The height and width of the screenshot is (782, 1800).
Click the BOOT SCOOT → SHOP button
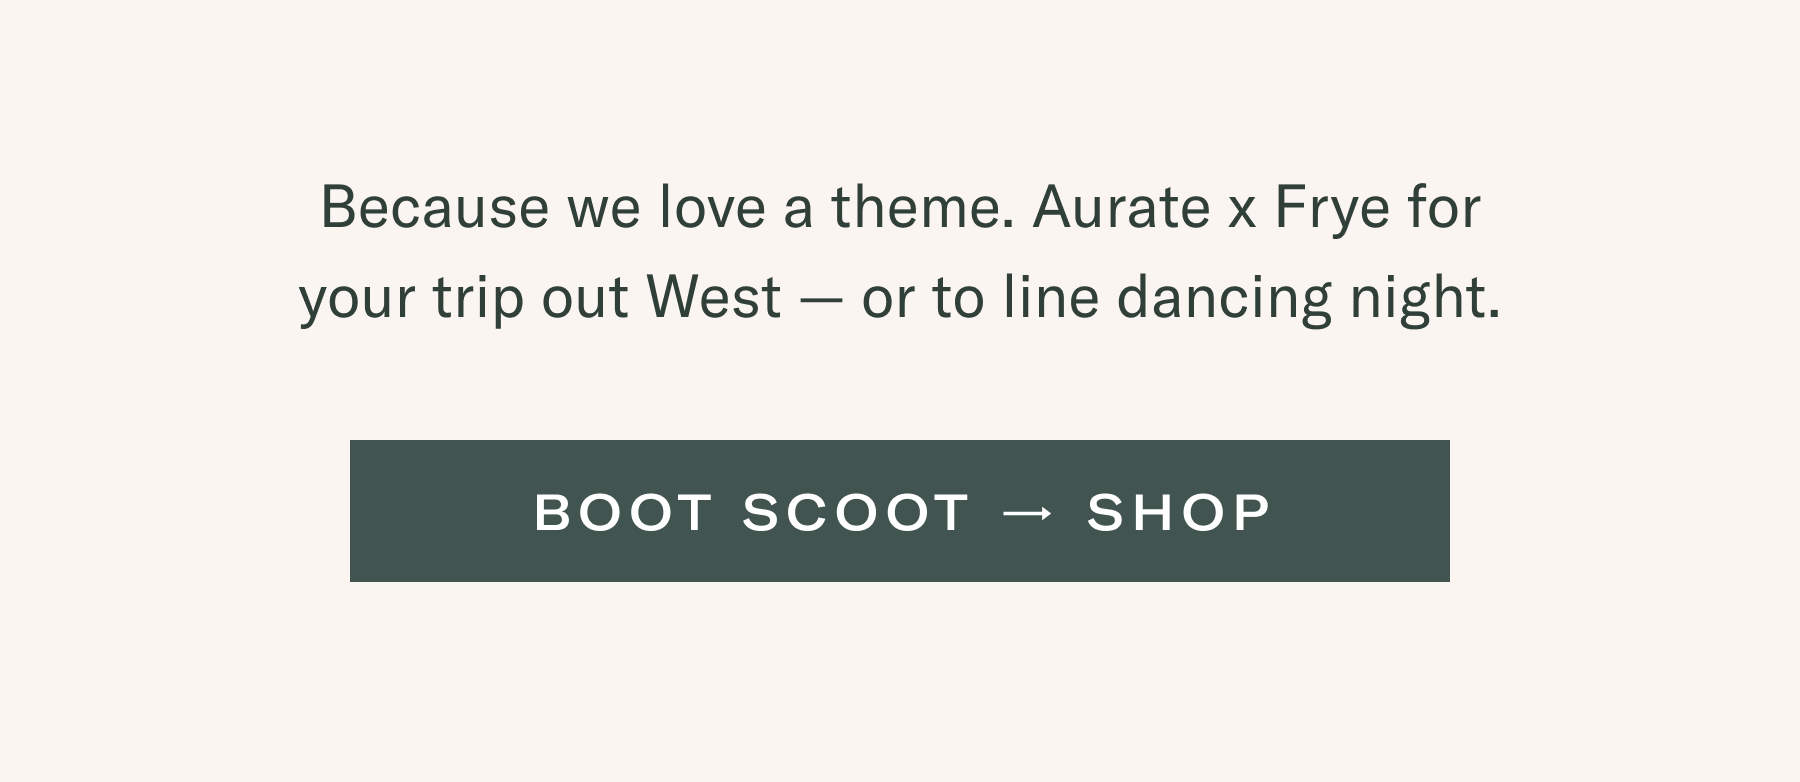(900, 511)
